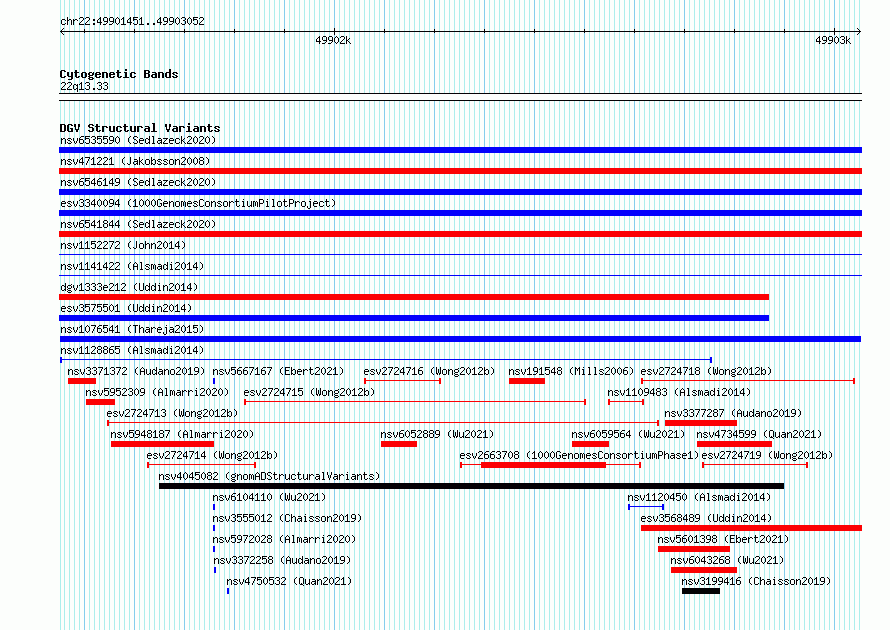This screenshot has height=630, width=890.
Task: Click the left arrow of the ruler
Action: click(62, 32)
